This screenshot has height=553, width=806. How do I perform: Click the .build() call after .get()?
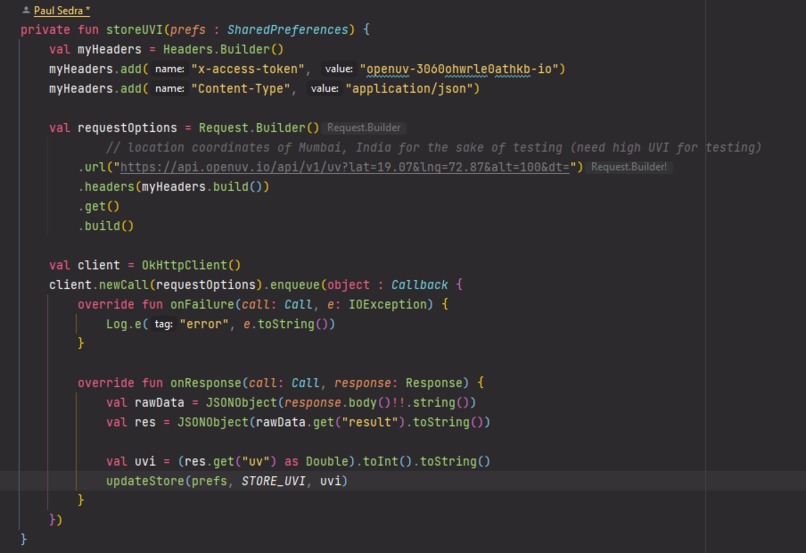pyautogui.click(x=106, y=226)
